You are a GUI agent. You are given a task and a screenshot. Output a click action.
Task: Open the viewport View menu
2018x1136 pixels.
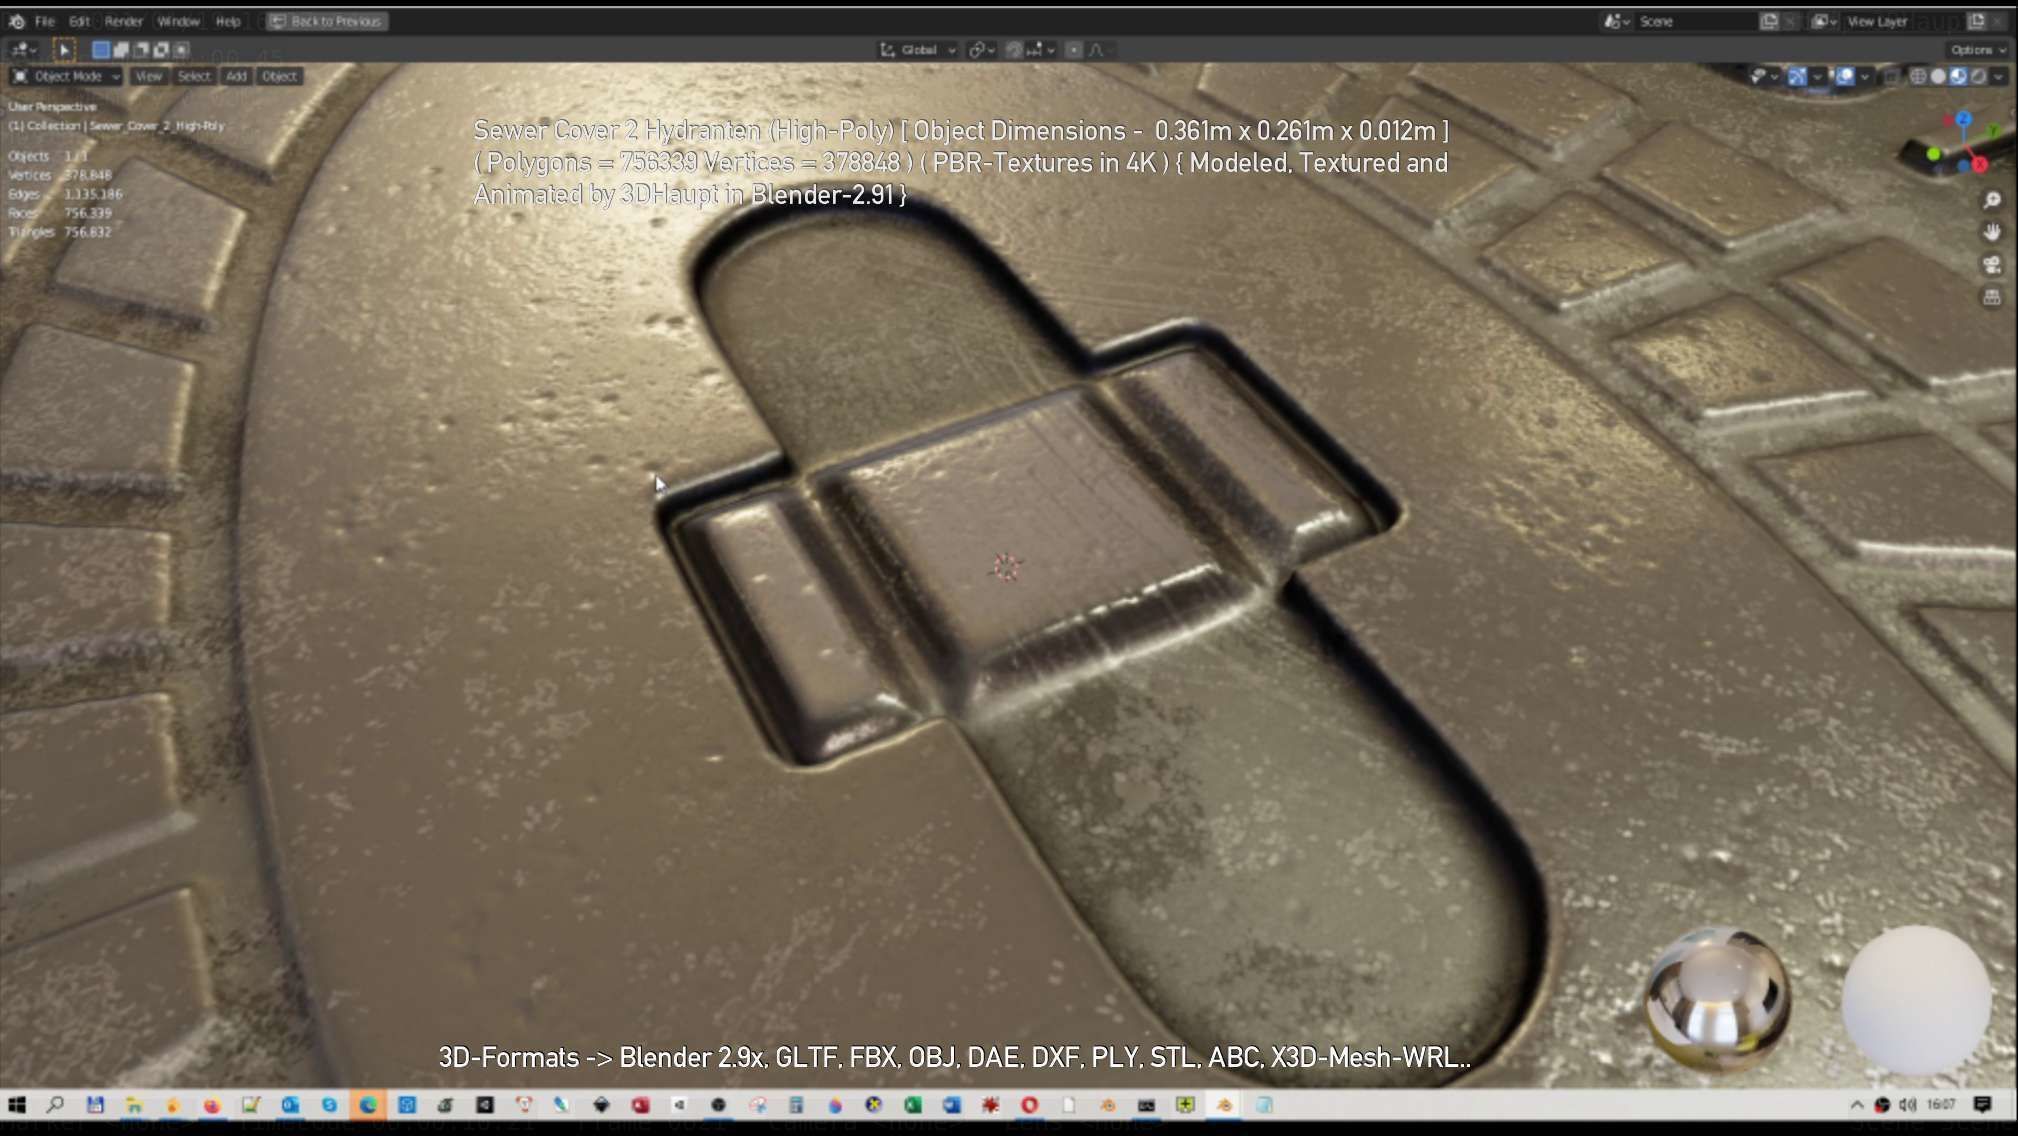pyautogui.click(x=148, y=76)
